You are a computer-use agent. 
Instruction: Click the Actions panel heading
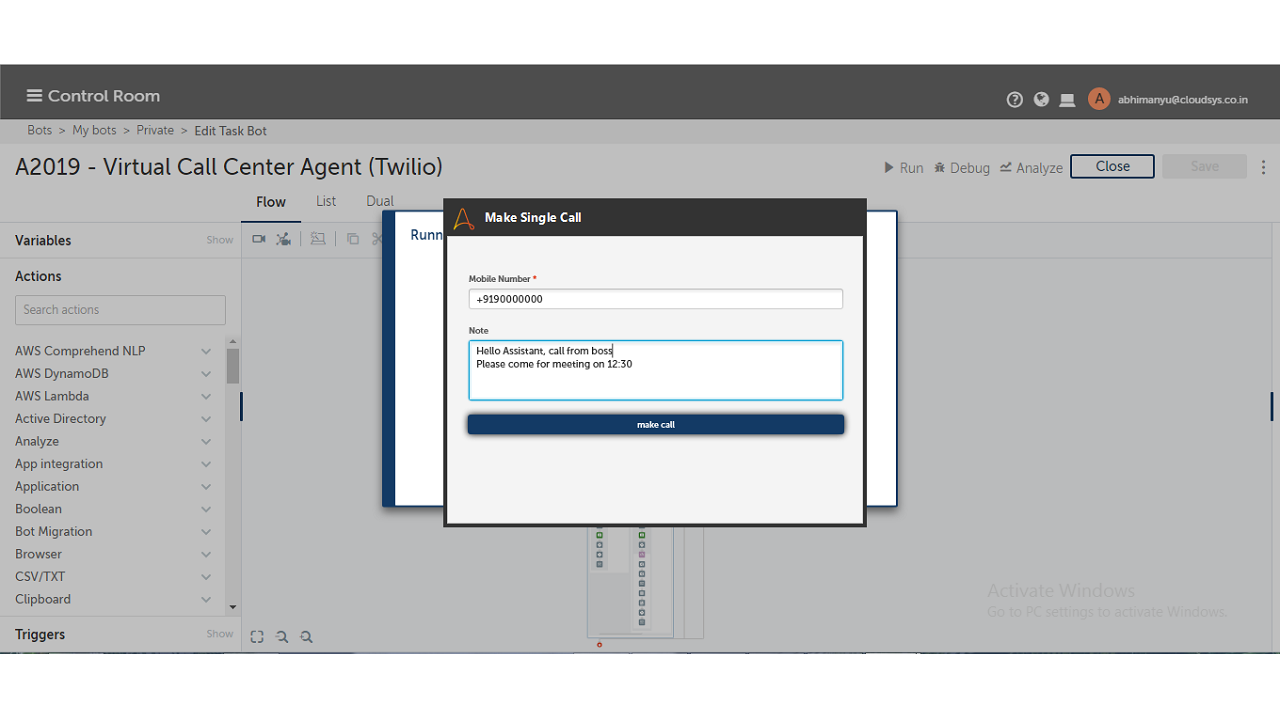[38, 276]
